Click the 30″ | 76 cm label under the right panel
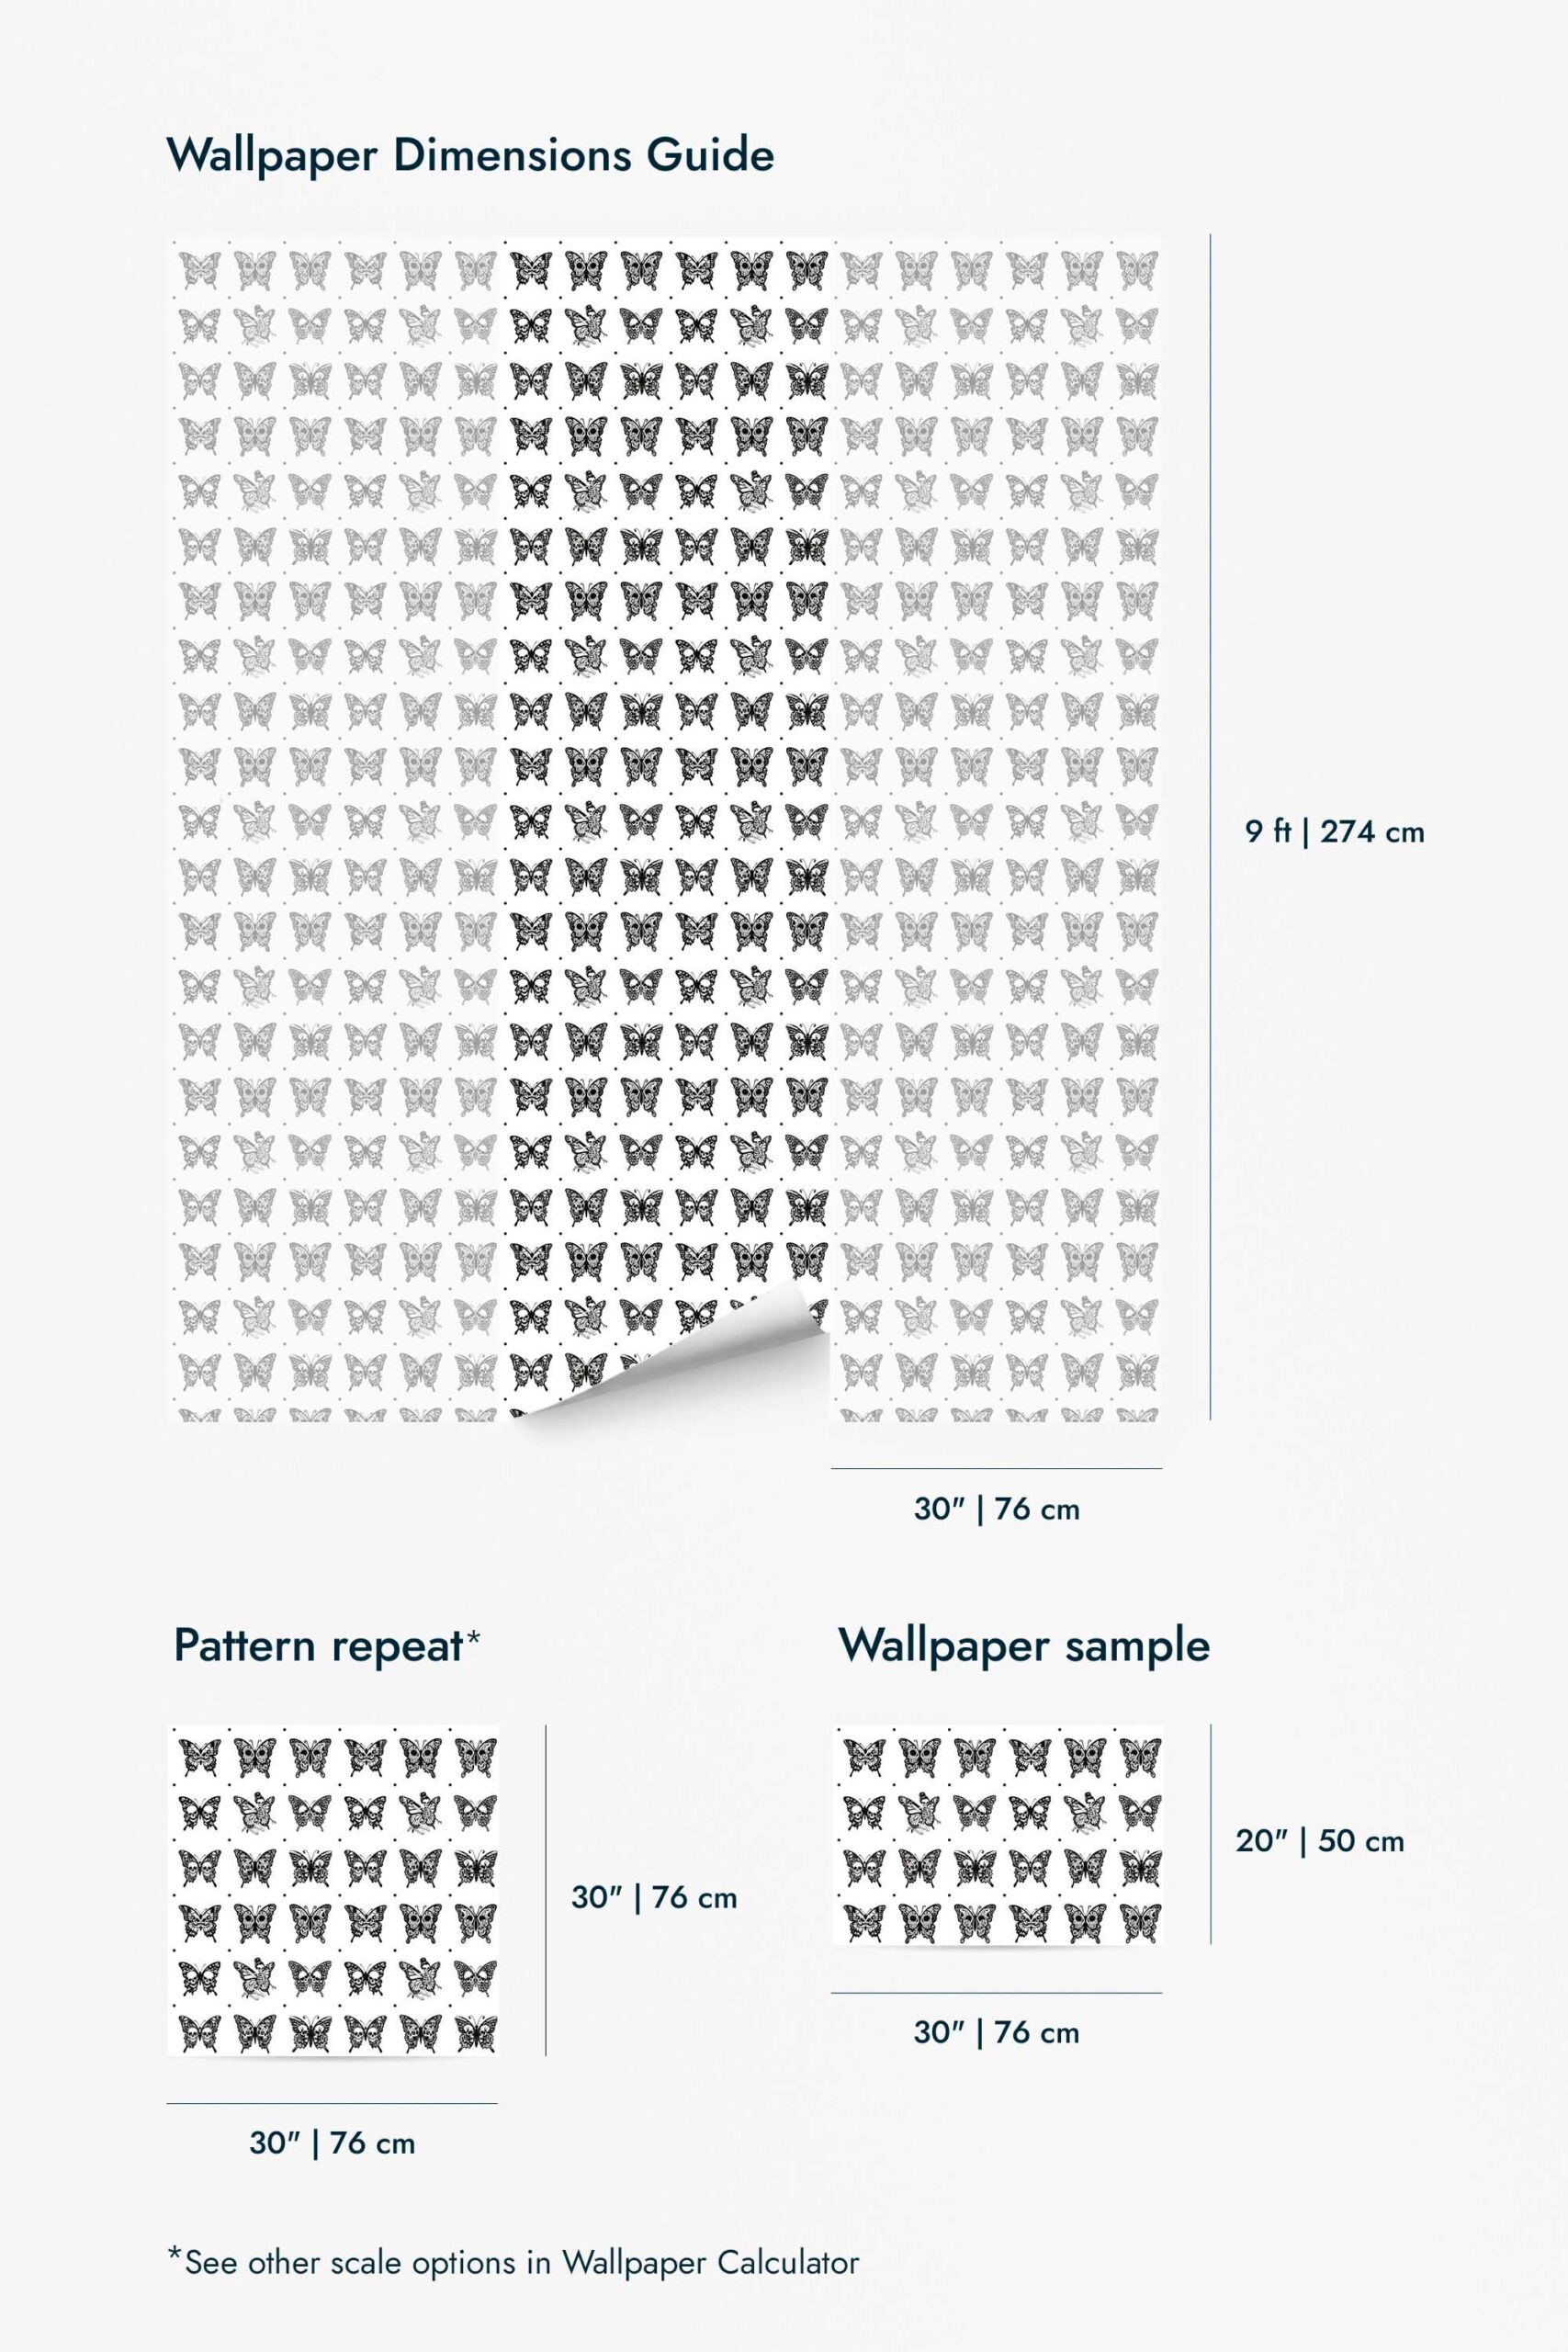Screen dimensions: 1568x2352 (x=997, y=1509)
